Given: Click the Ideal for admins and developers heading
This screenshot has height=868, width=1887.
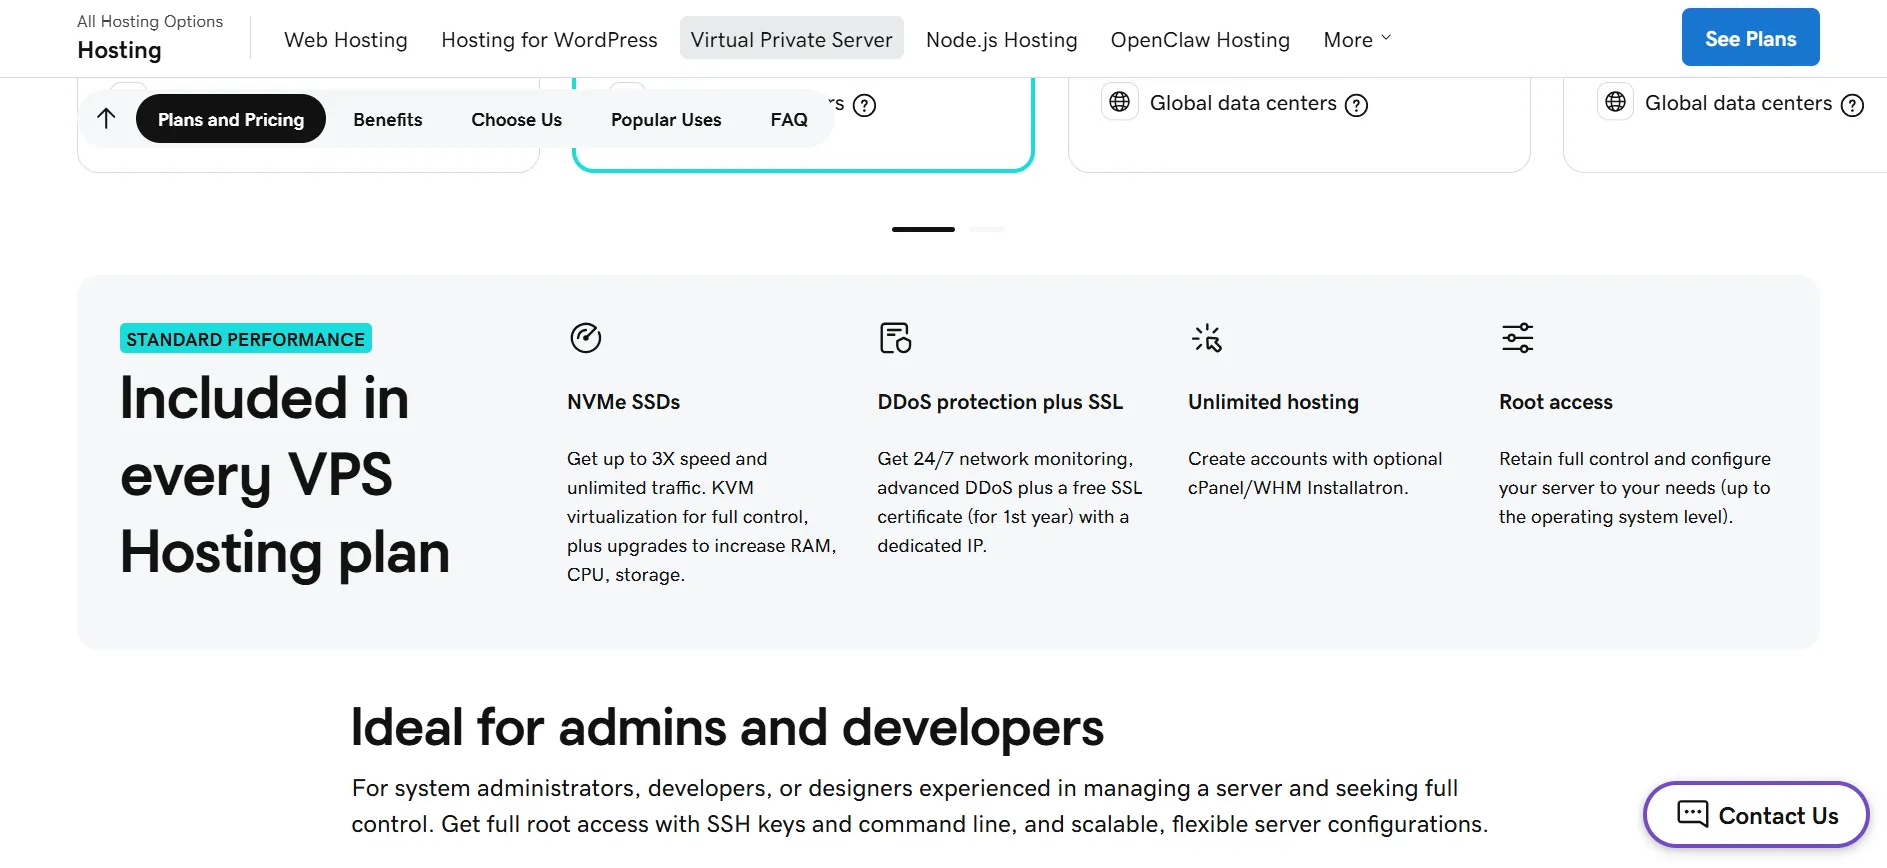Looking at the screenshot, I should pos(727,727).
